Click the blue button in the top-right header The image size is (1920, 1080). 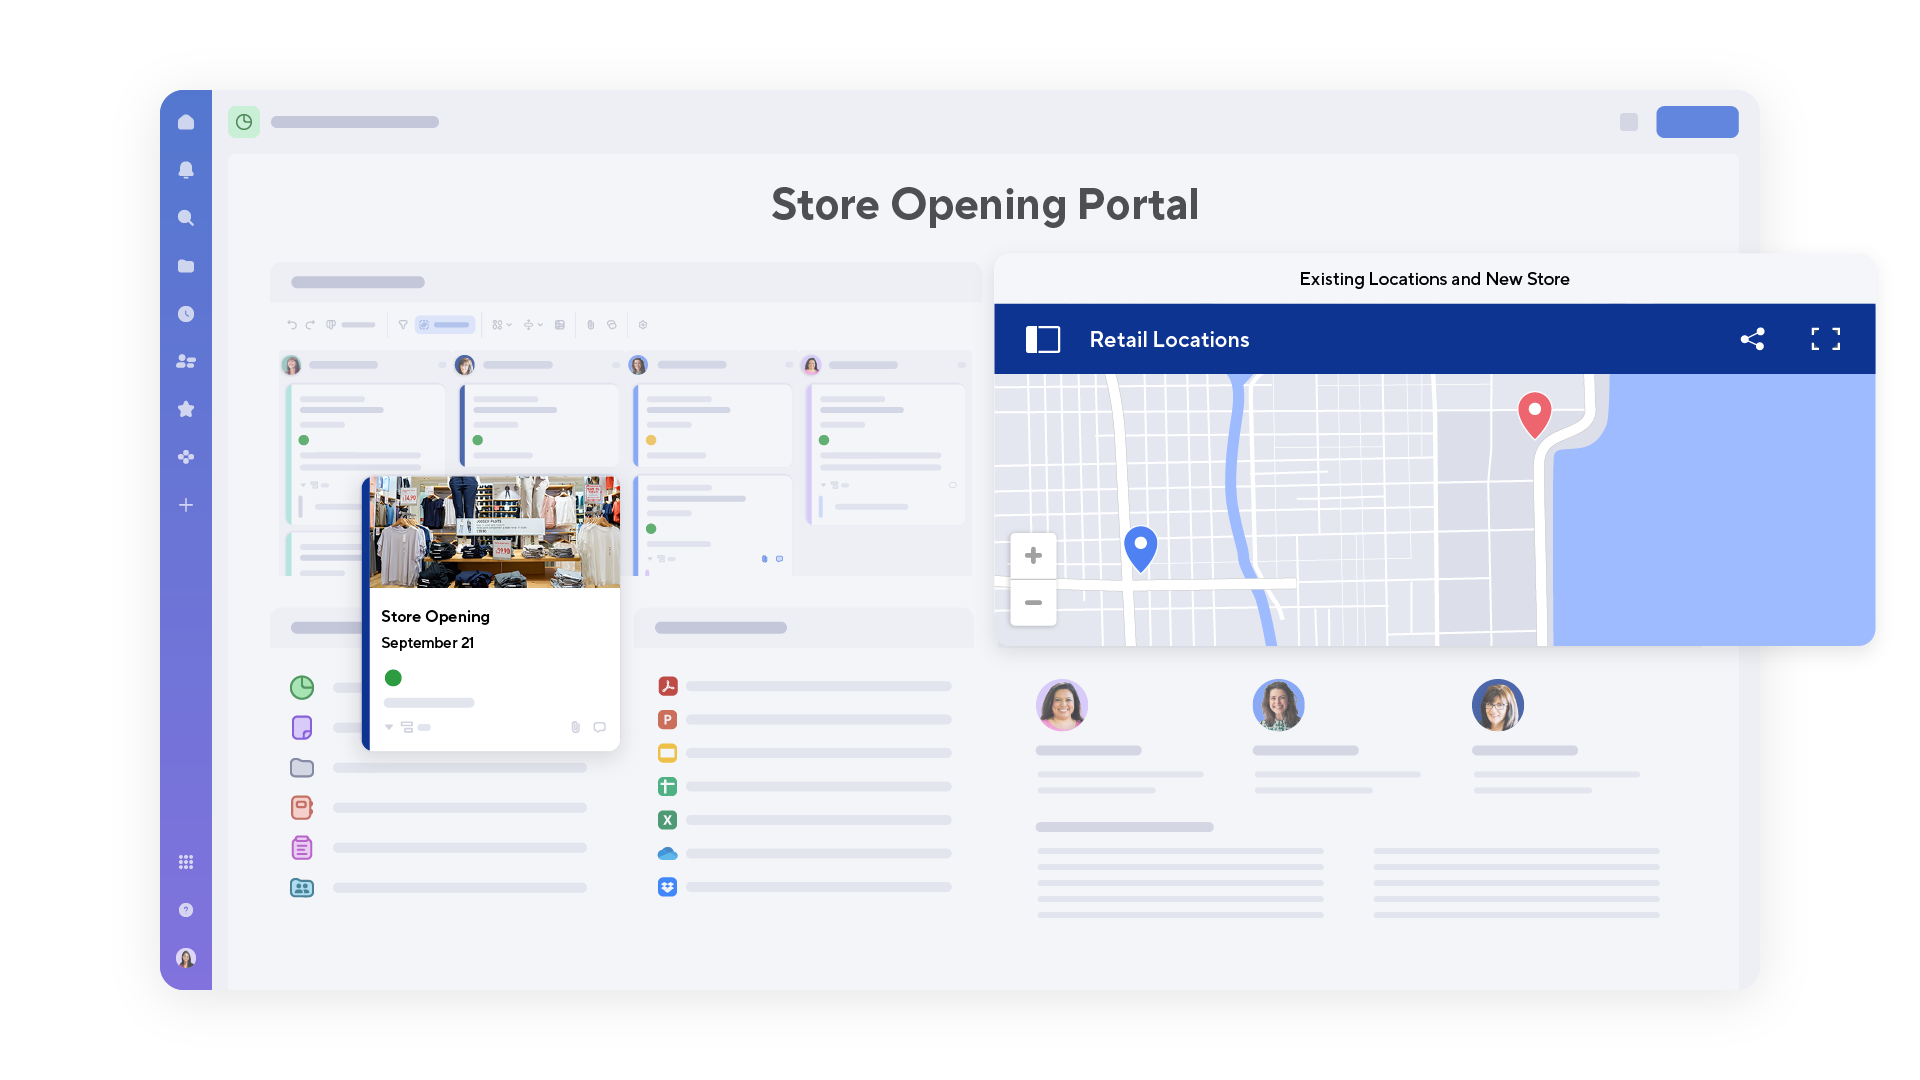pos(1697,121)
